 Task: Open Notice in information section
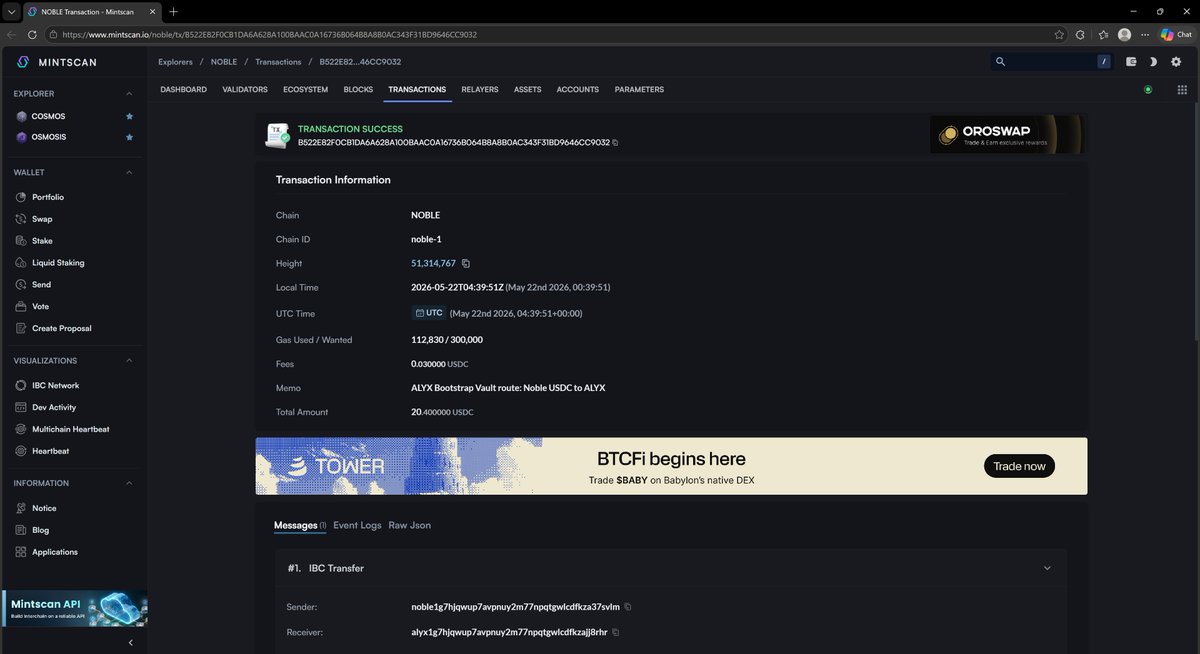point(44,508)
